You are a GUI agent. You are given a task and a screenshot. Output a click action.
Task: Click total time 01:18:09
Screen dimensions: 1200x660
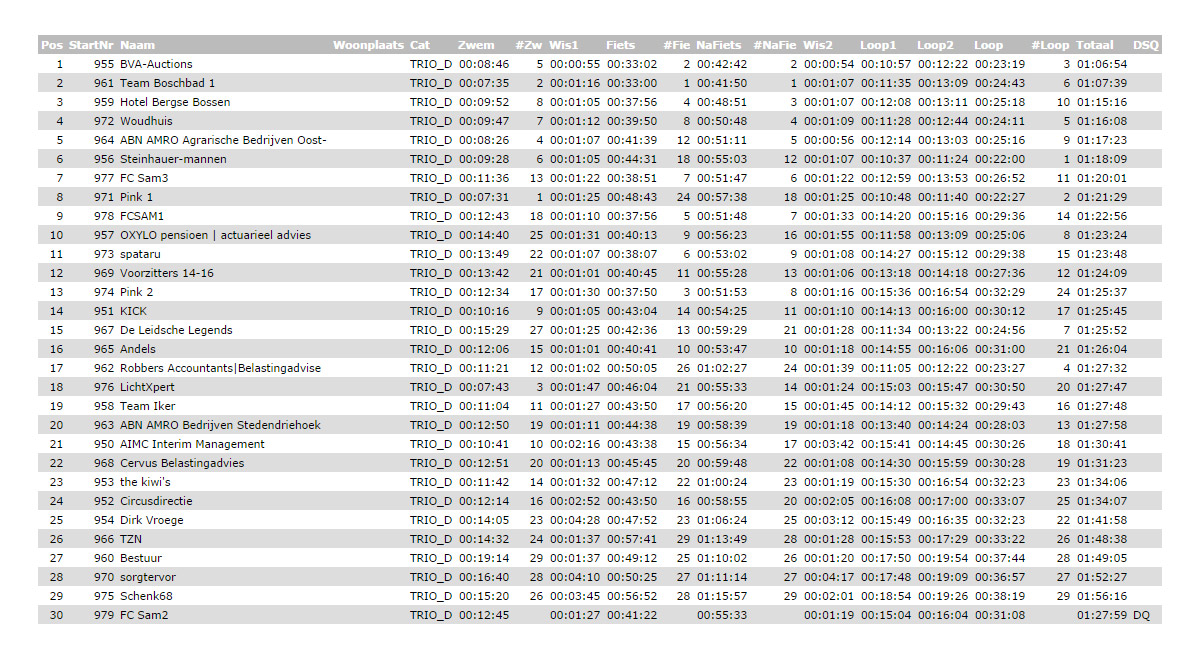point(1102,159)
